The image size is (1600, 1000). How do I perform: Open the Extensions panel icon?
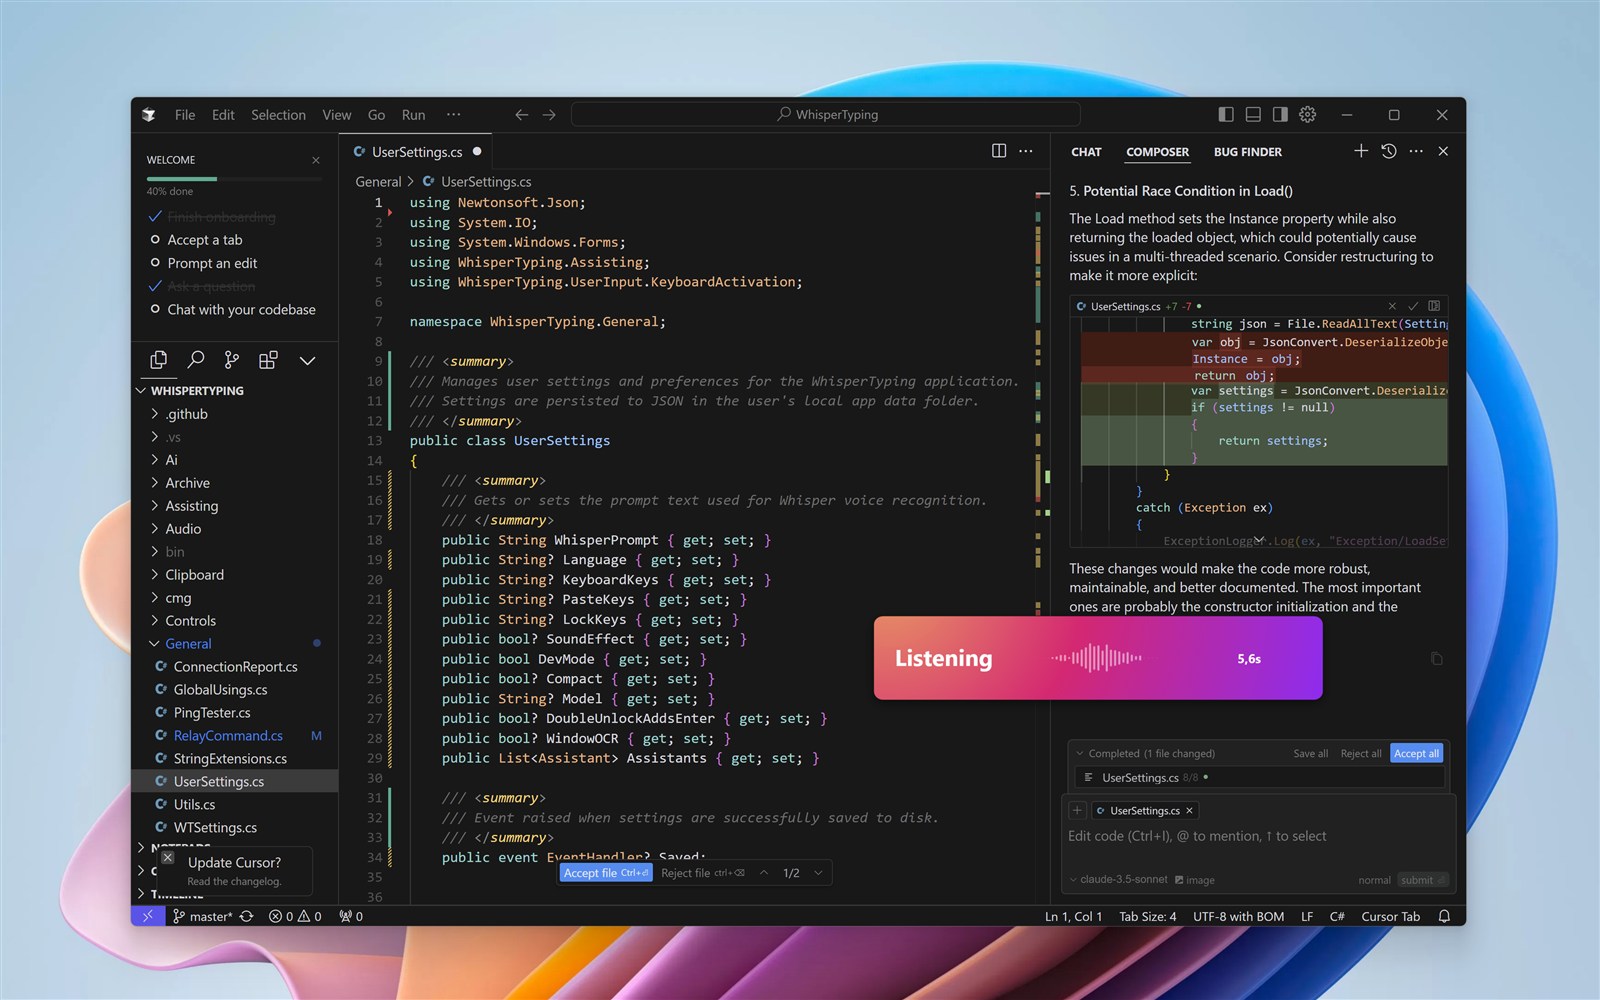267,360
